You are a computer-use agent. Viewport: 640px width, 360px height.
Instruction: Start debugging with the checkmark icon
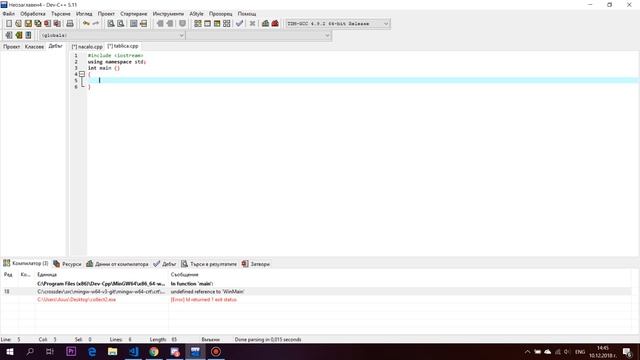pyautogui.click(x=240, y=24)
